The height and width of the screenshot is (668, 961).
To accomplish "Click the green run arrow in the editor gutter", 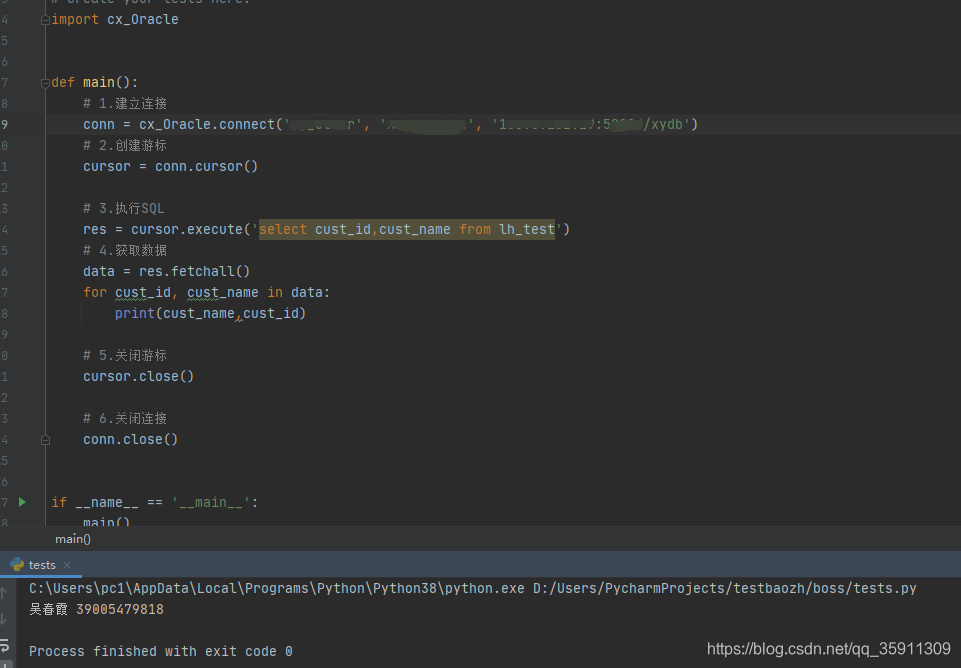I will (23, 501).
